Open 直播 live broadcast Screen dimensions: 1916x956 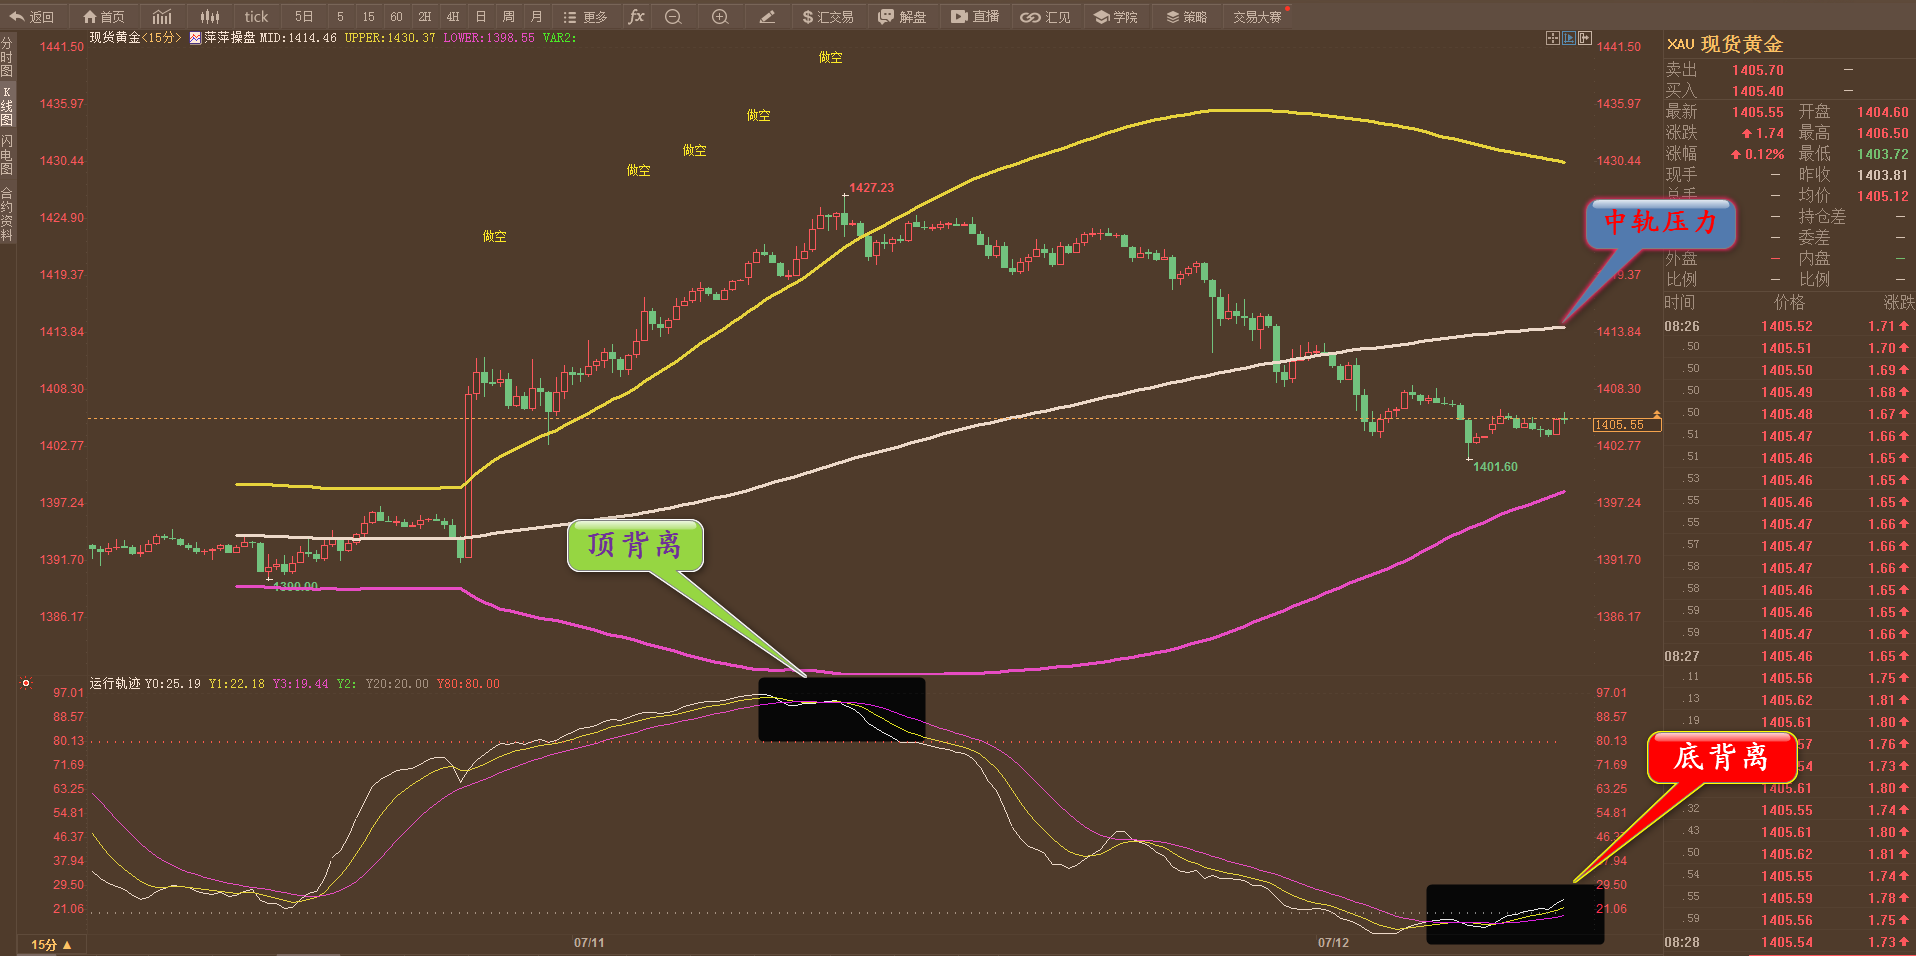click(x=975, y=16)
